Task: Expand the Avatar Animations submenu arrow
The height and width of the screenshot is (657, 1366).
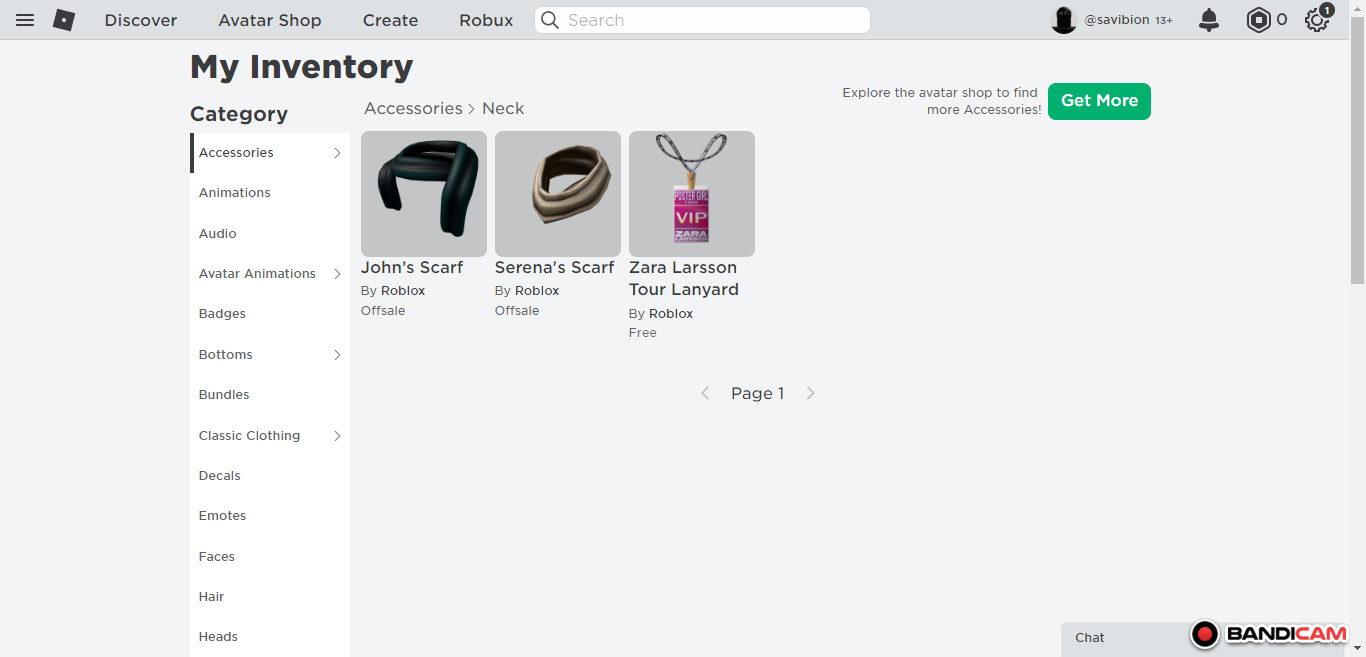Action: [x=337, y=274]
